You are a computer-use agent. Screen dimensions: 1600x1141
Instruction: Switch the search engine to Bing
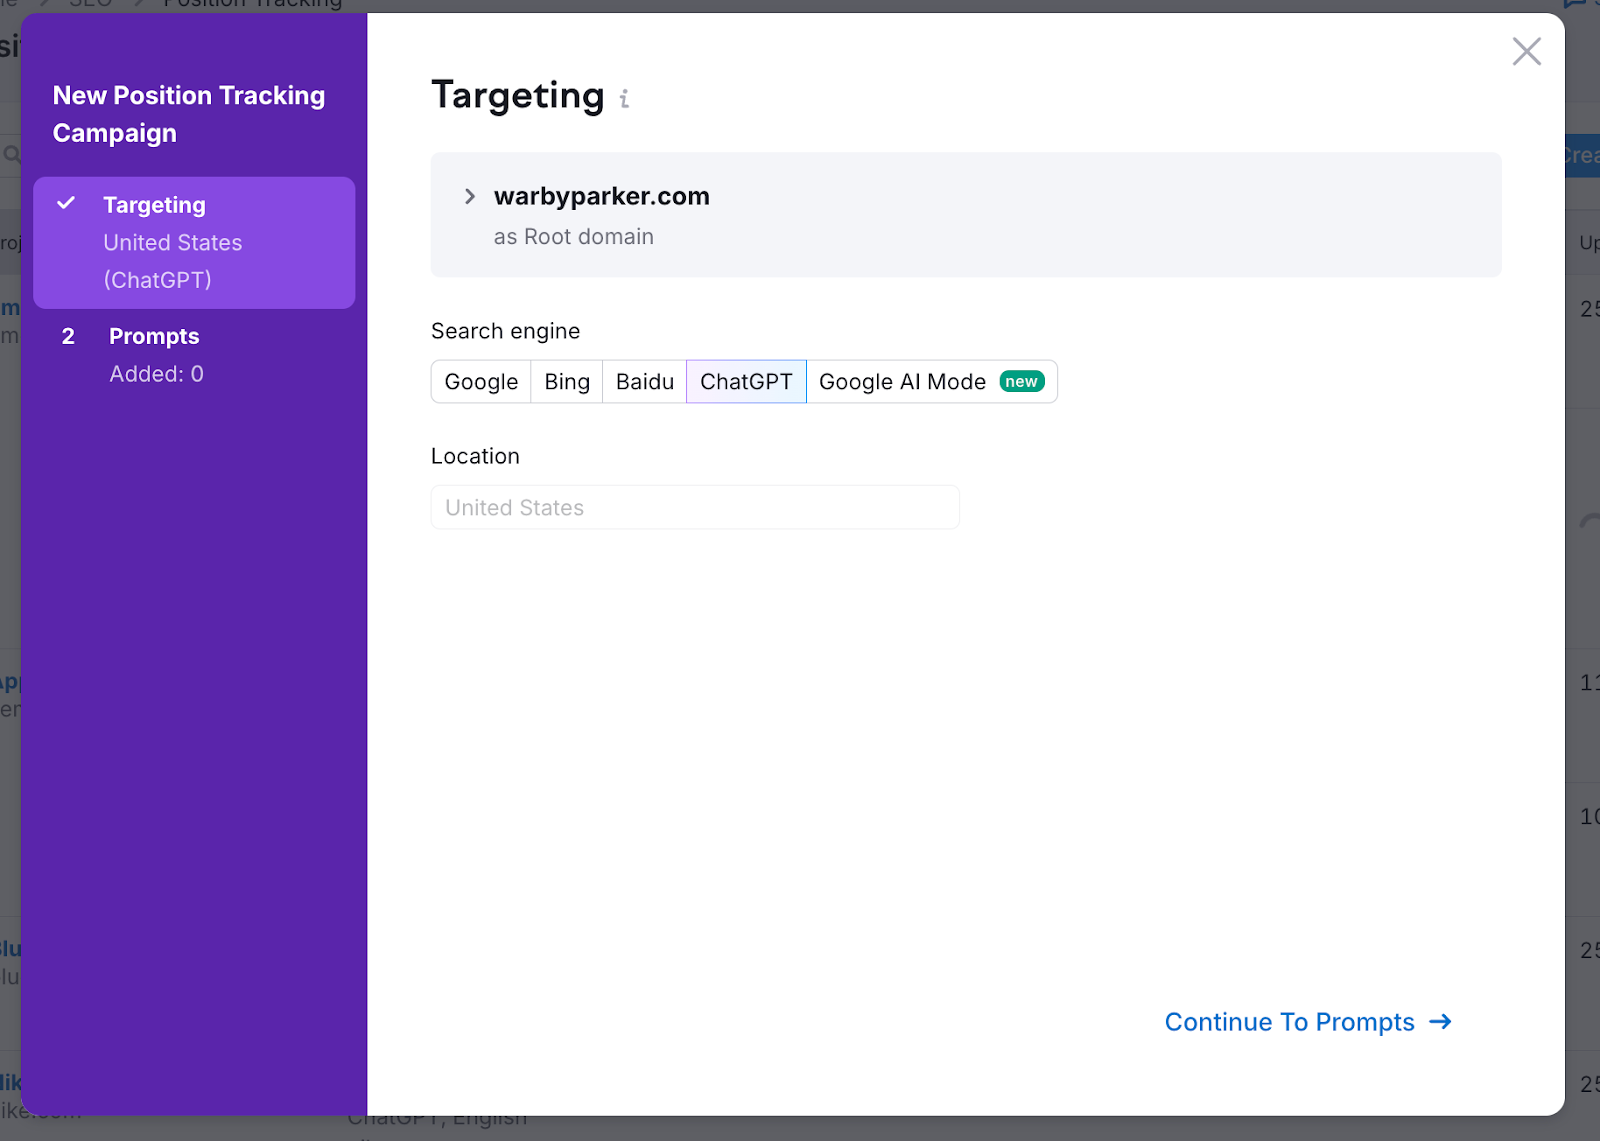tap(566, 381)
